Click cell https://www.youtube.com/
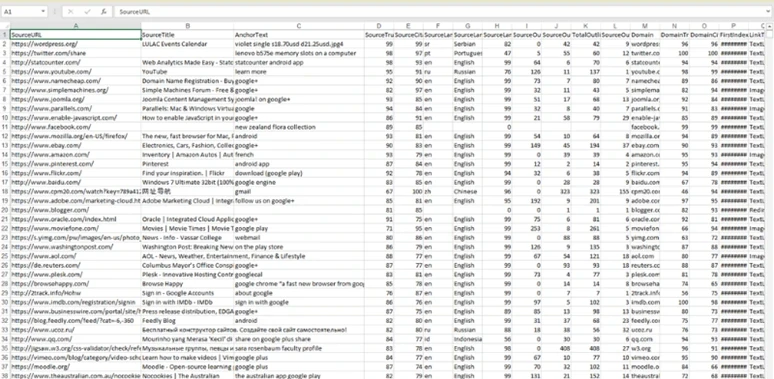Screen dimensions: 774x379 coord(76,72)
